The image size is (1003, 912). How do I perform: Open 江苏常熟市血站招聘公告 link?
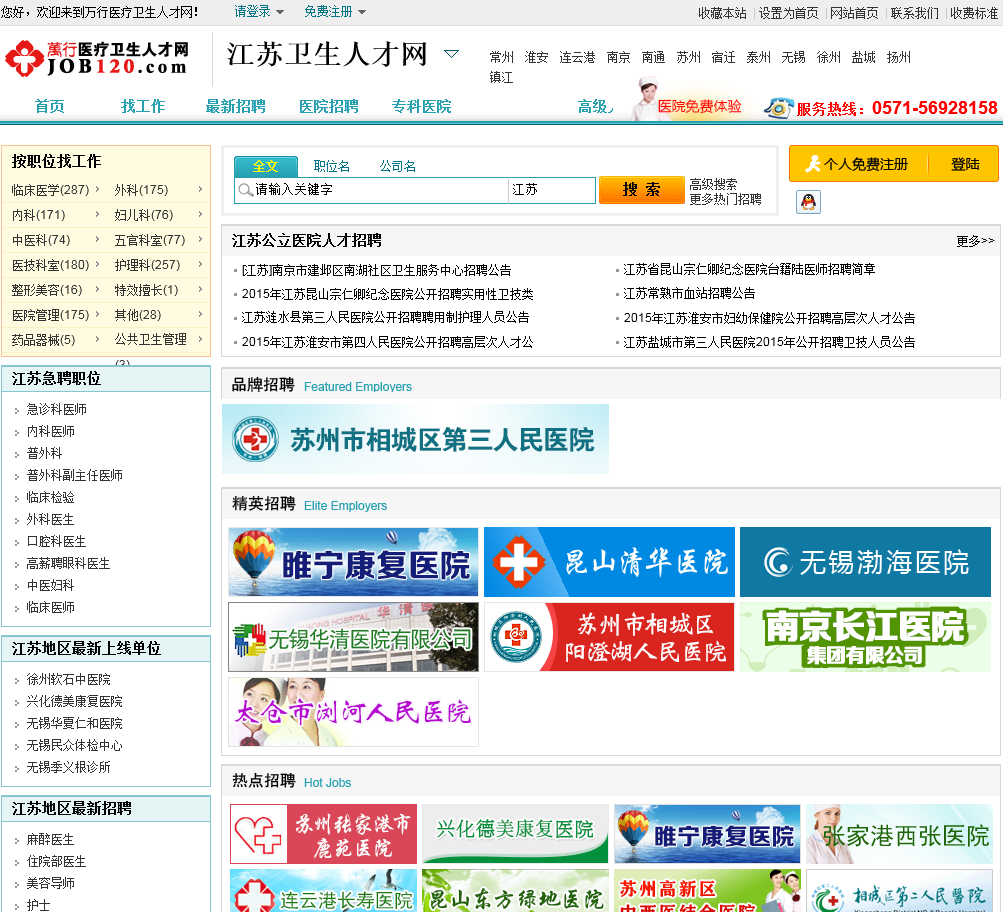point(689,294)
